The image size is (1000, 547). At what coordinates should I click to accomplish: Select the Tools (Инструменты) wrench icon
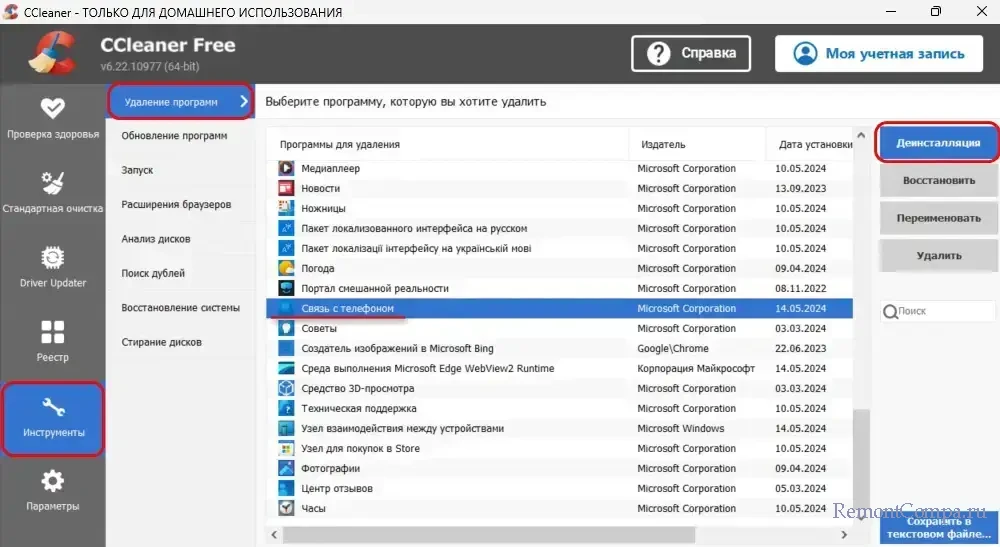tap(53, 407)
